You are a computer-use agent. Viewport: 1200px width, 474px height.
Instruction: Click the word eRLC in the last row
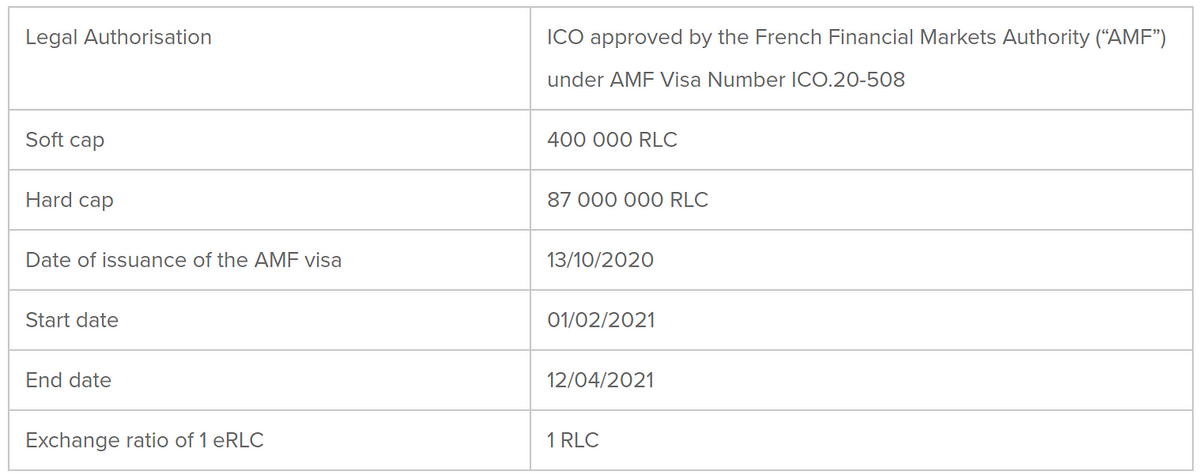240,440
